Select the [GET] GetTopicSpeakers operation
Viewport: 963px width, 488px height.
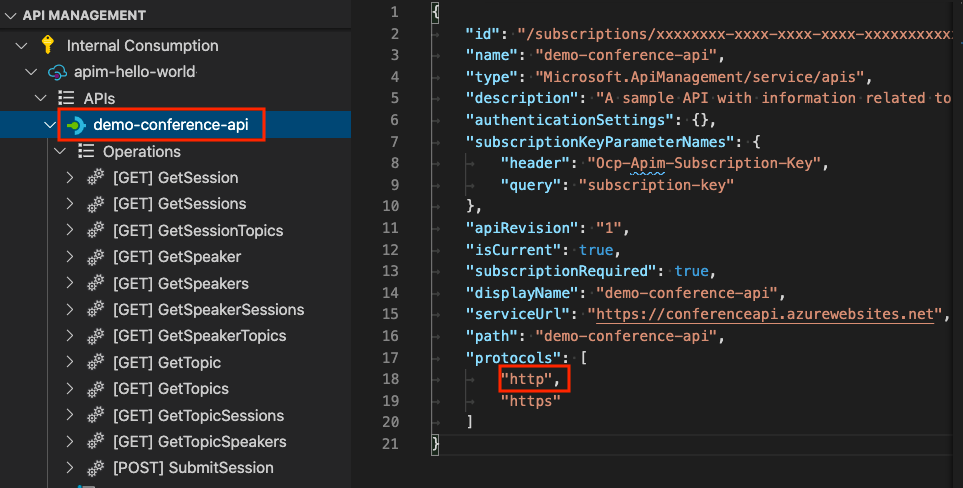(200, 441)
